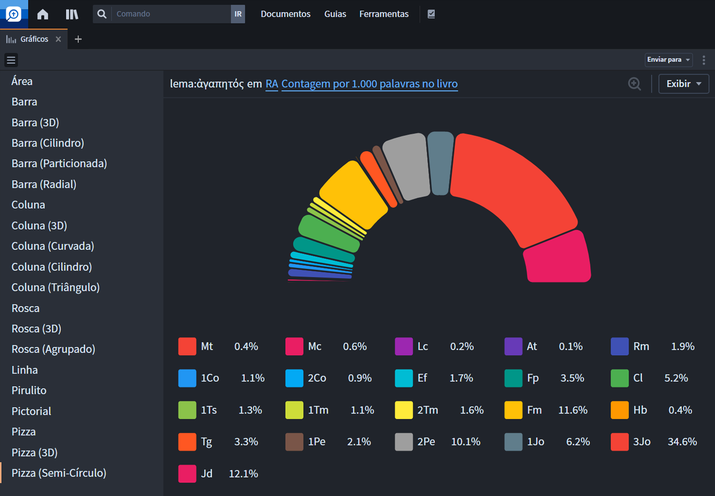This screenshot has width=715, height=496.
Task: Click the Cl green legend swatch
Action: [620, 378]
